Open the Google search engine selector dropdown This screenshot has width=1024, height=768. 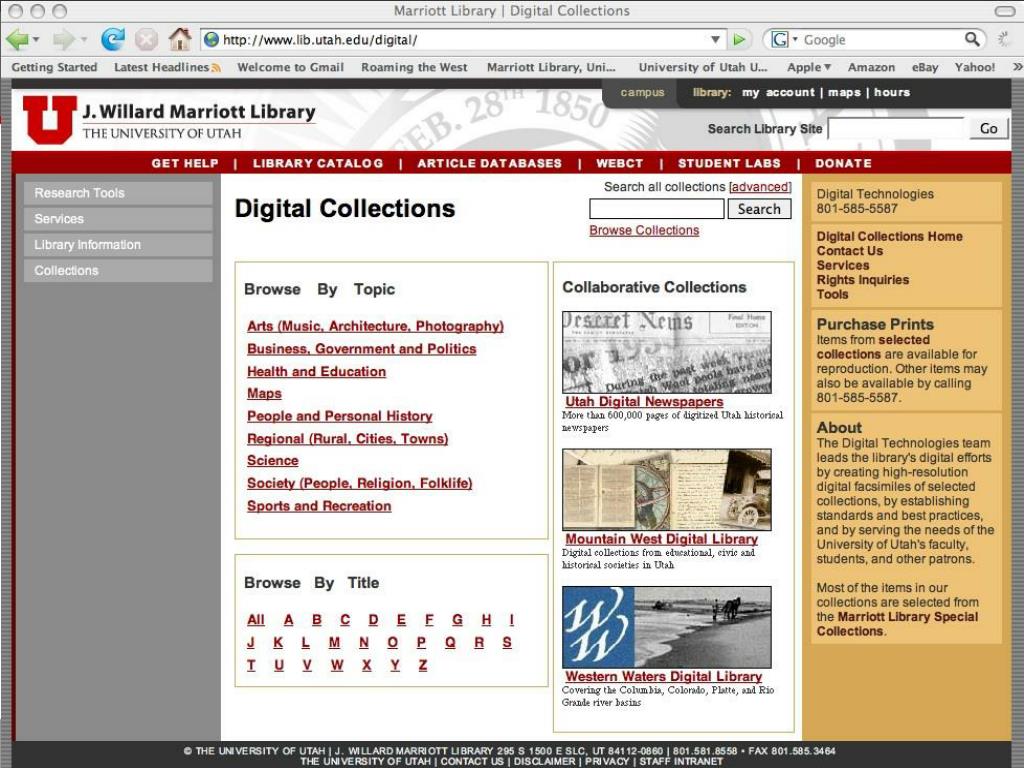point(795,39)
